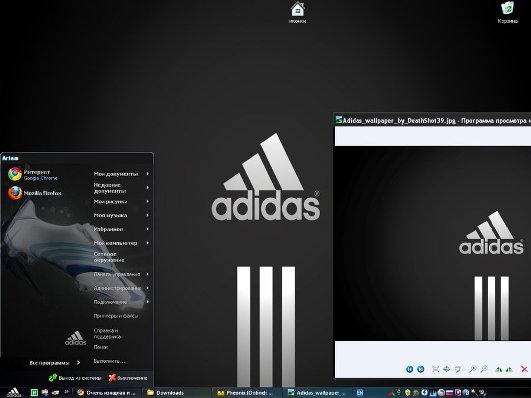Viewport: 531px width, 398px height.
Task: Click the yellow shield tray icon
Action: 408,393
